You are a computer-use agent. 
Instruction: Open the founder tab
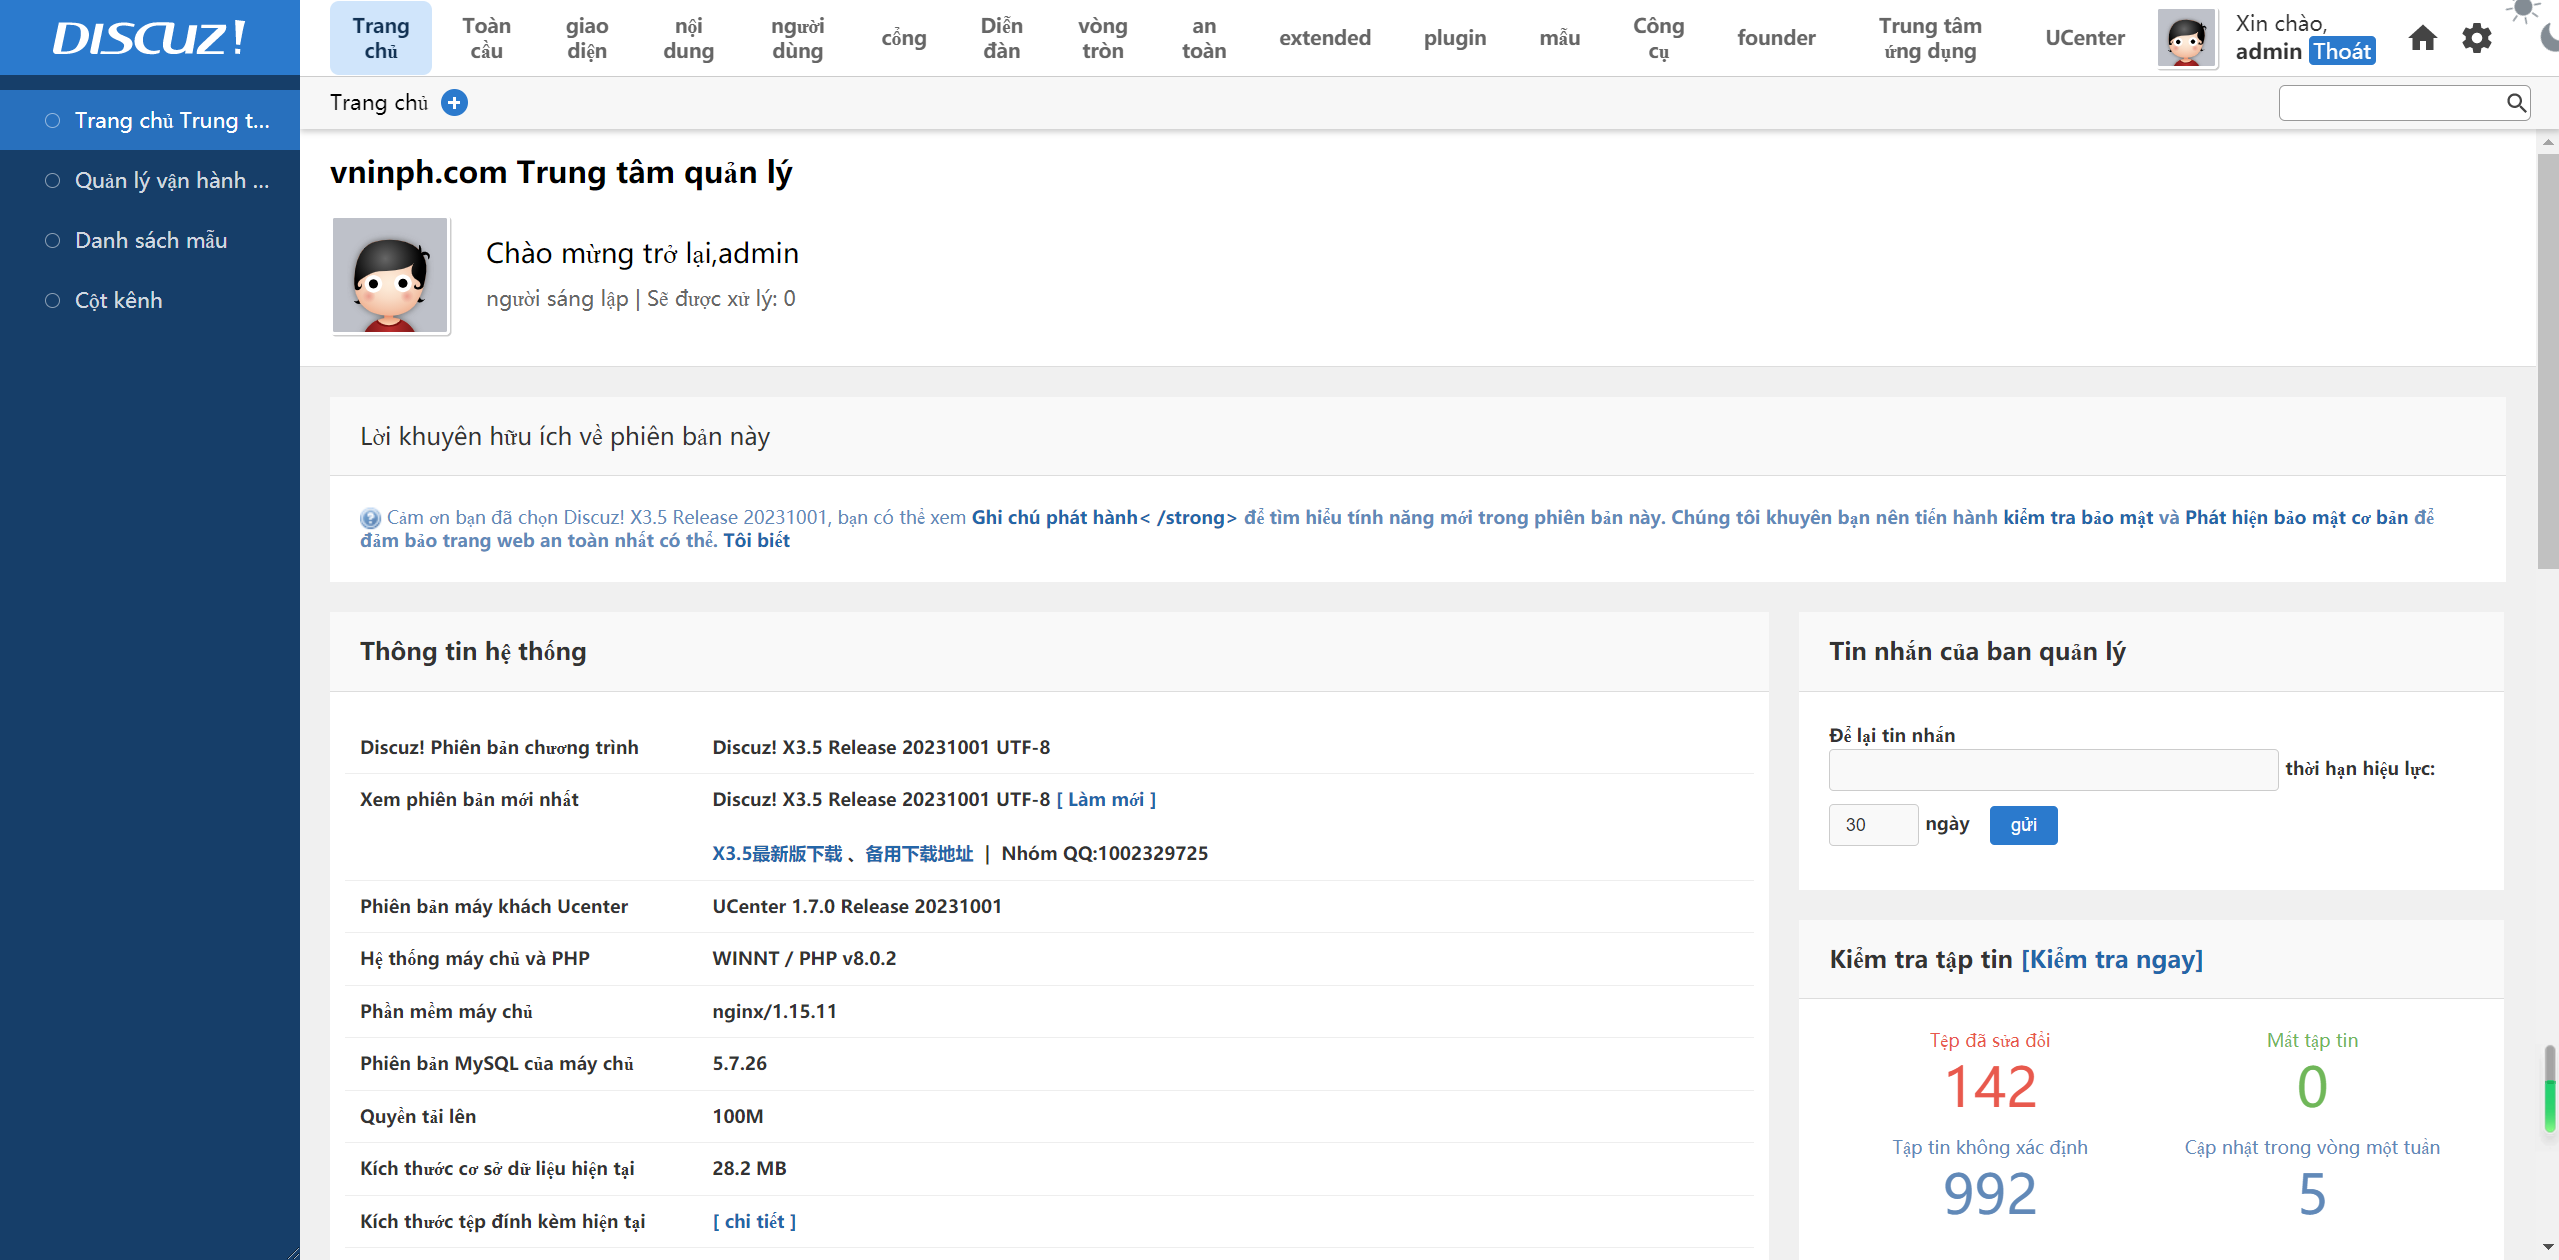(x=1776, y=38)
